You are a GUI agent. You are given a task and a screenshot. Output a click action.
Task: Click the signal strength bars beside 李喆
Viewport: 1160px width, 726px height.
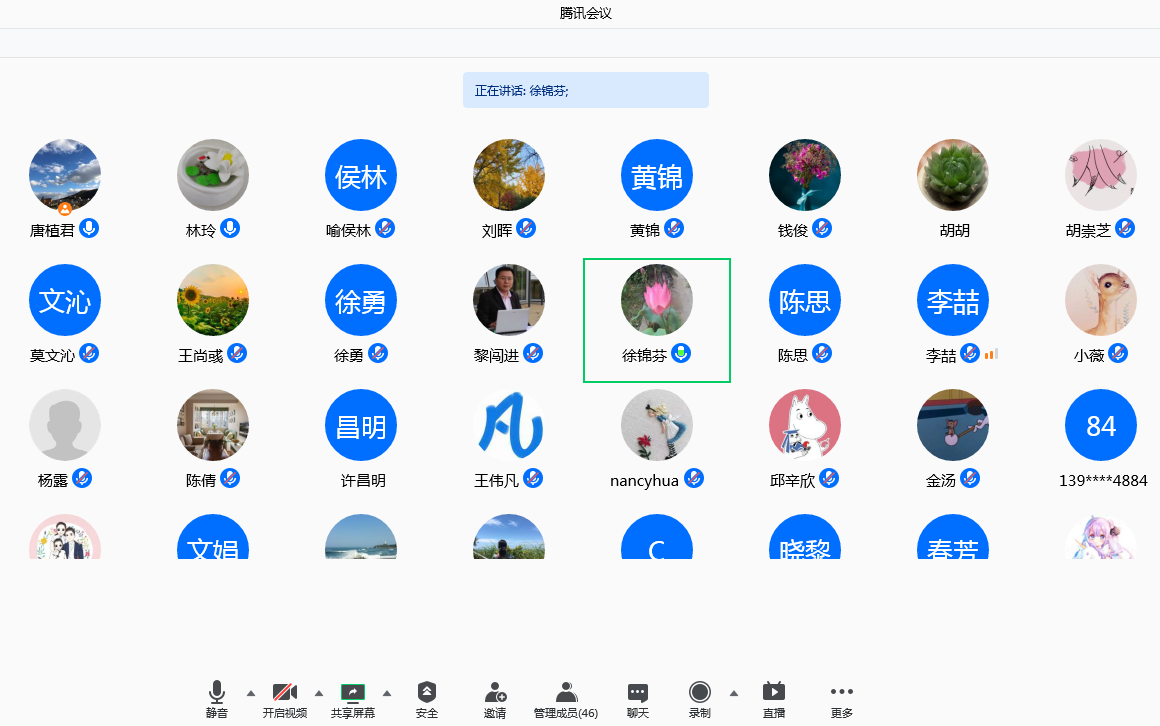click(x=991, y=354)
